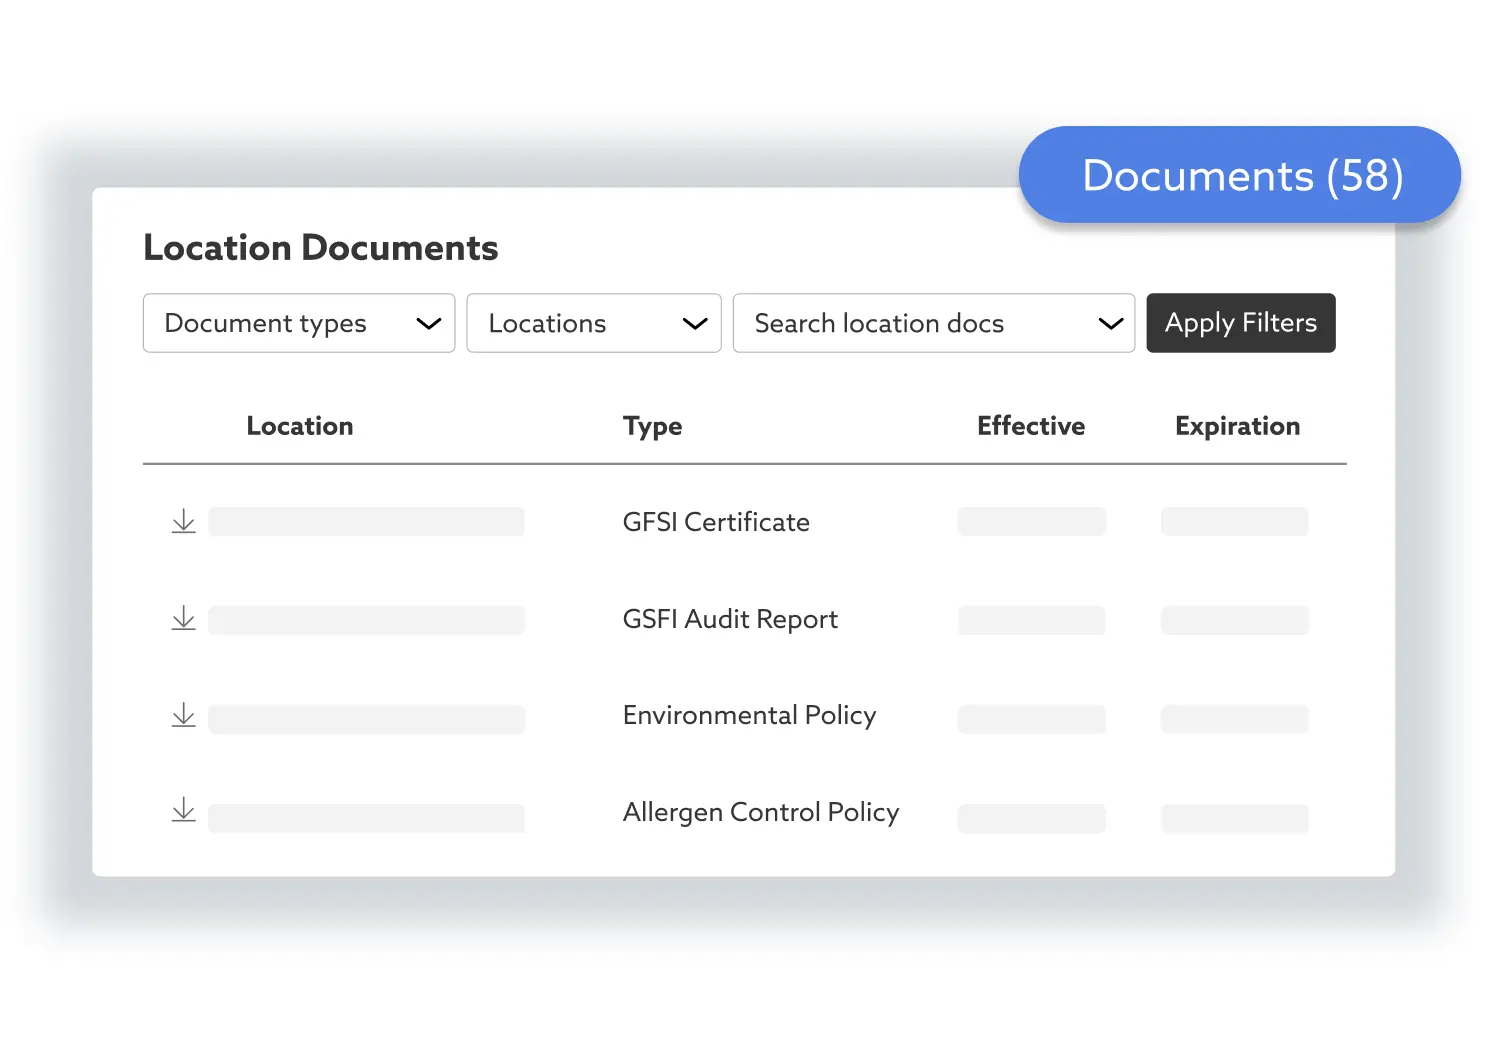Sort by the Location column header
Image resolution: width=1503 pixels, height=1052 pixels.
pos(300,426)
